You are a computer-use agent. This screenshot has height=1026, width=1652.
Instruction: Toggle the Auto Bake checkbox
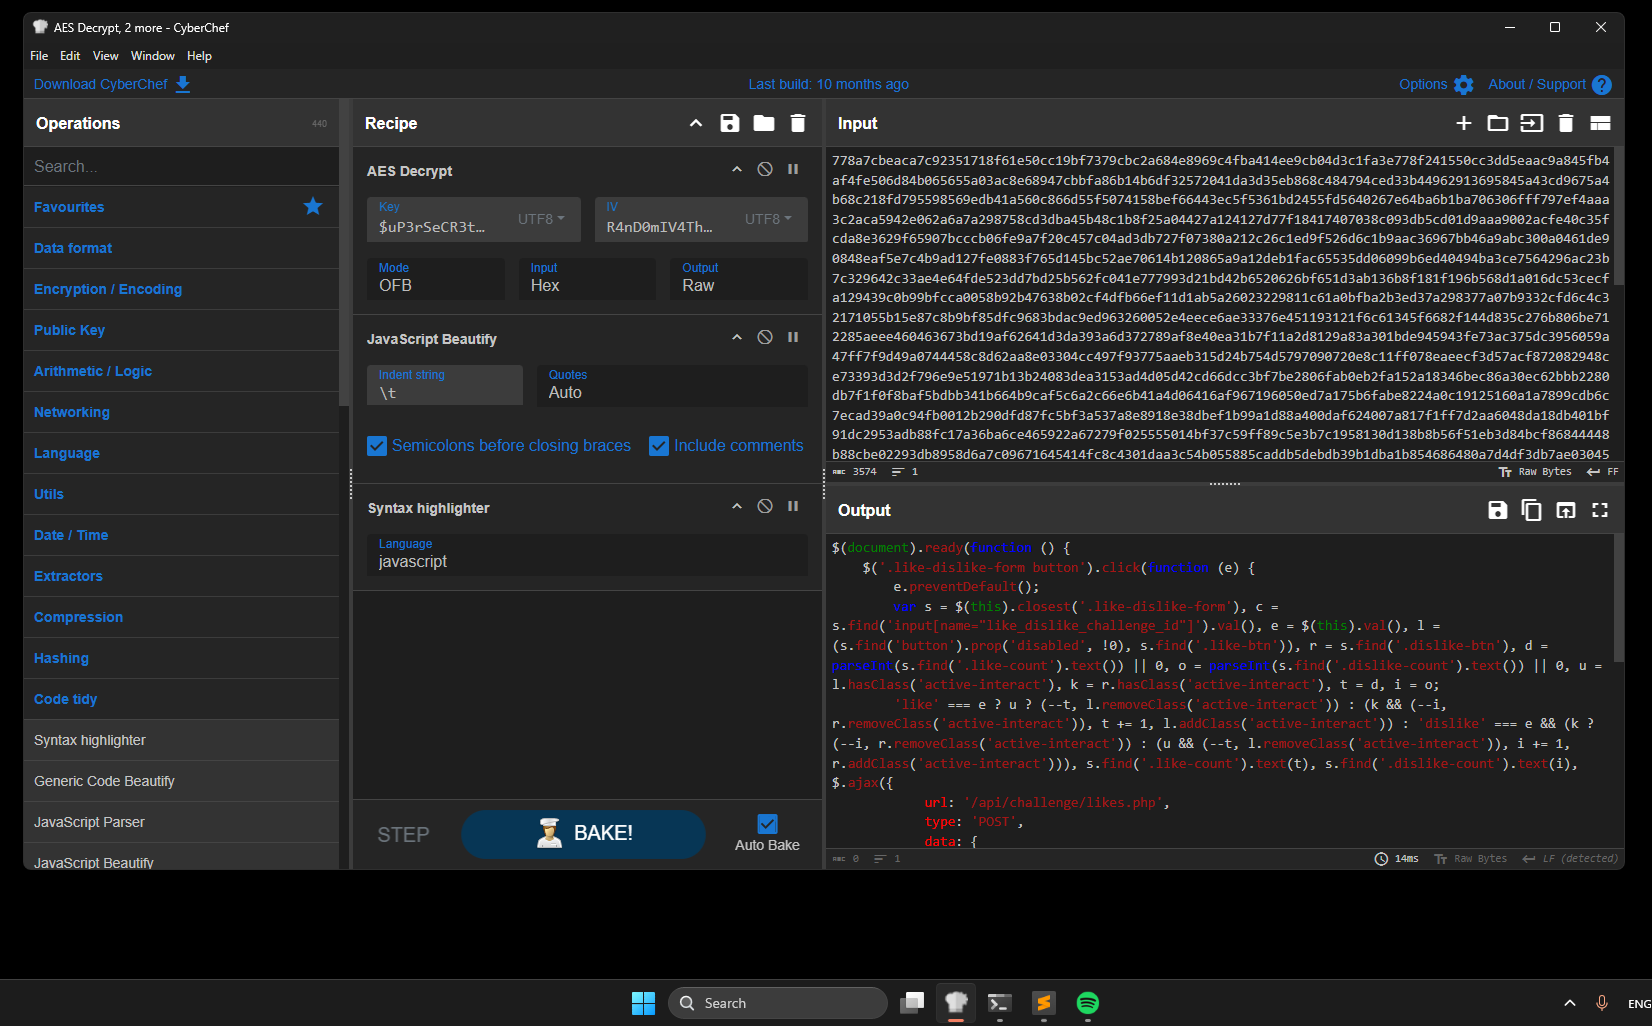[767, 824]
